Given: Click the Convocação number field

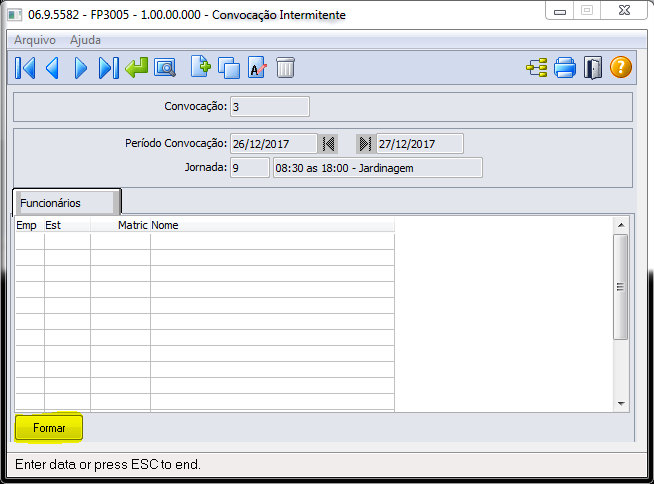Looking at the screenshot, I should click(x=270, y=107).
